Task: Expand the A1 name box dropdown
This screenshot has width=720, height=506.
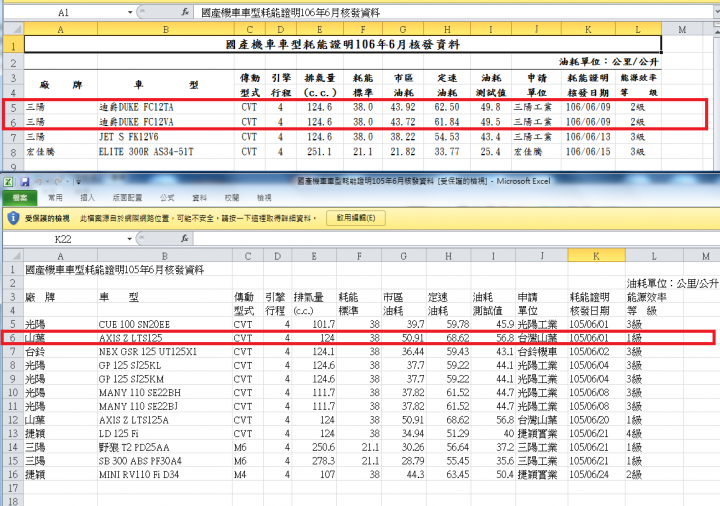Action: click(x=129, y=12)
